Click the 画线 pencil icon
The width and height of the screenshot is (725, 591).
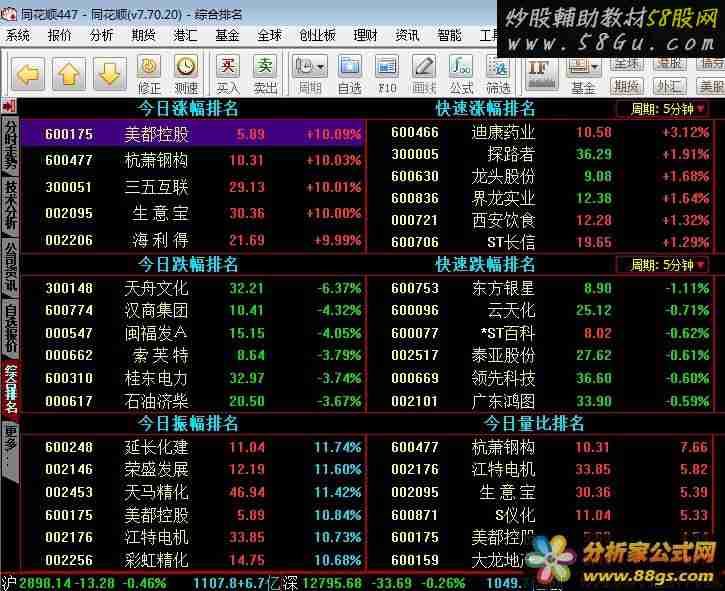424,74
